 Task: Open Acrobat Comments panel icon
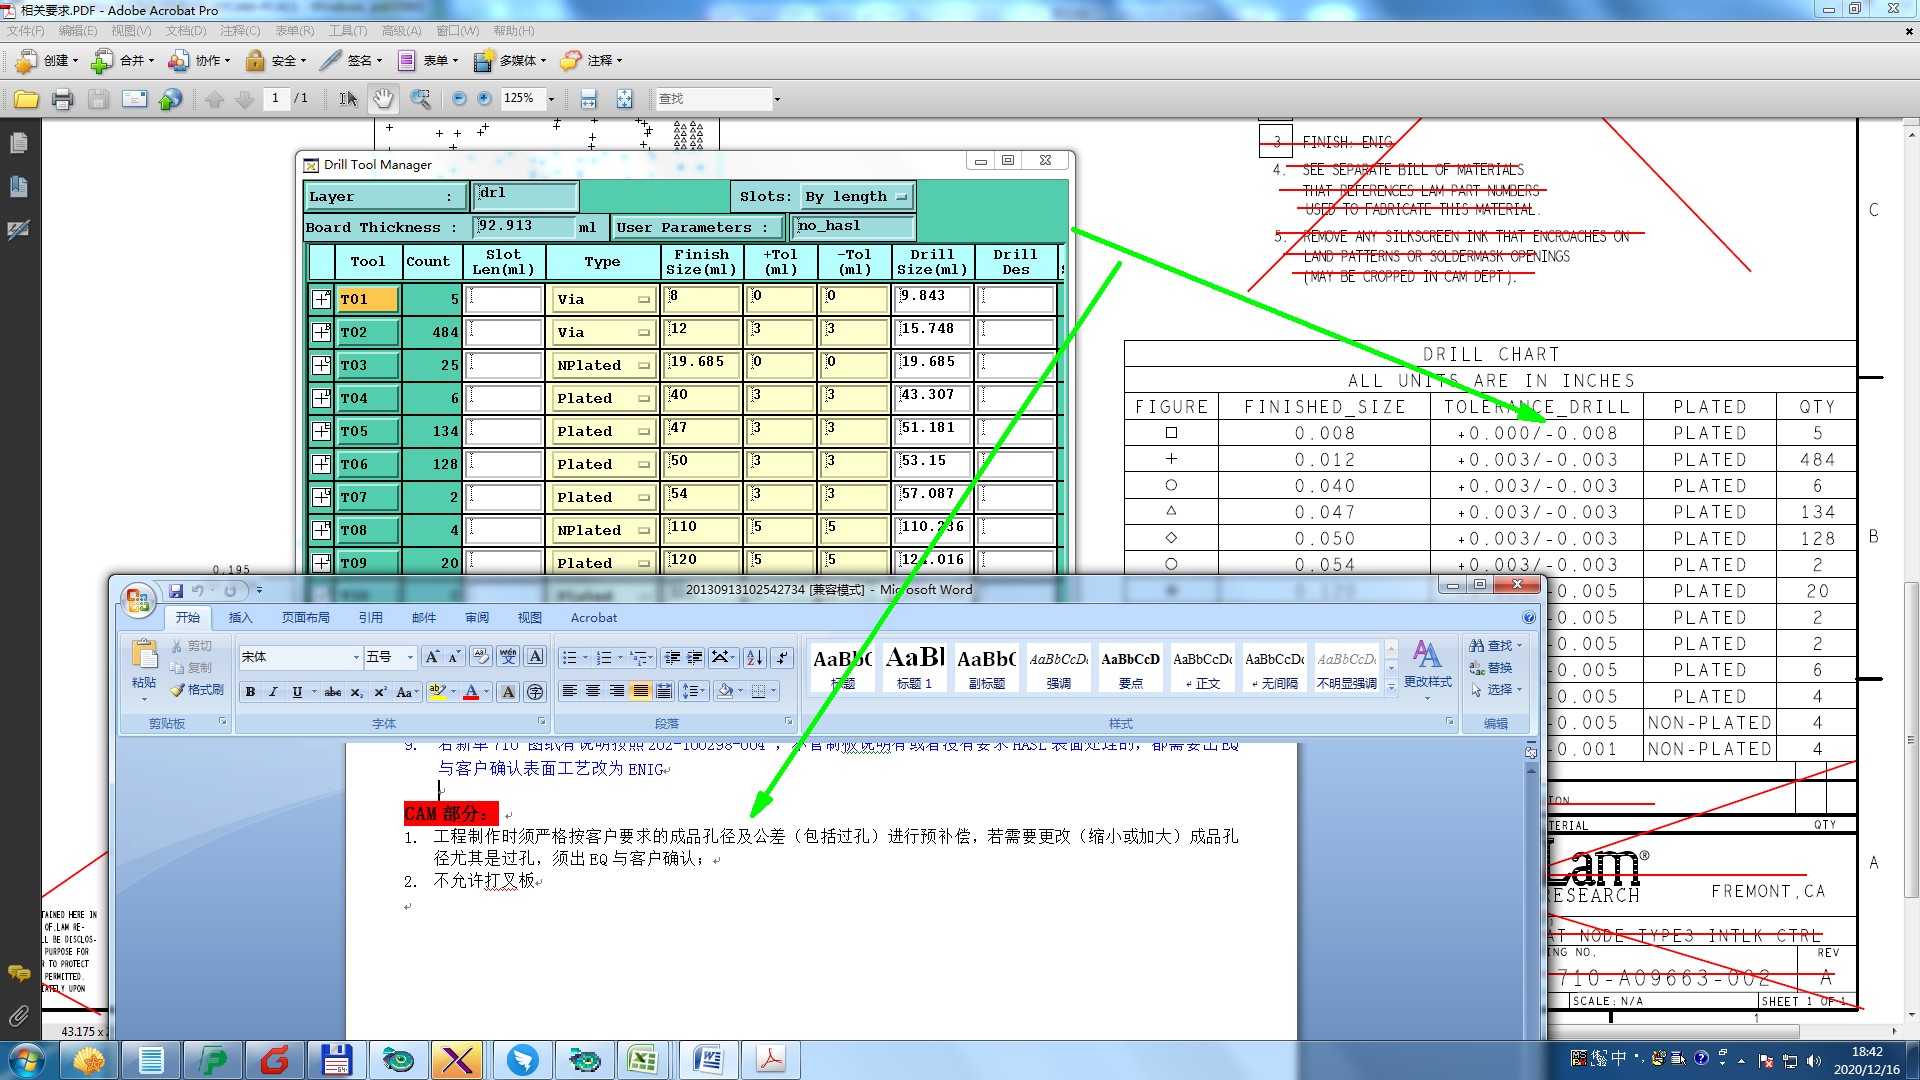(x=18, y=973)
